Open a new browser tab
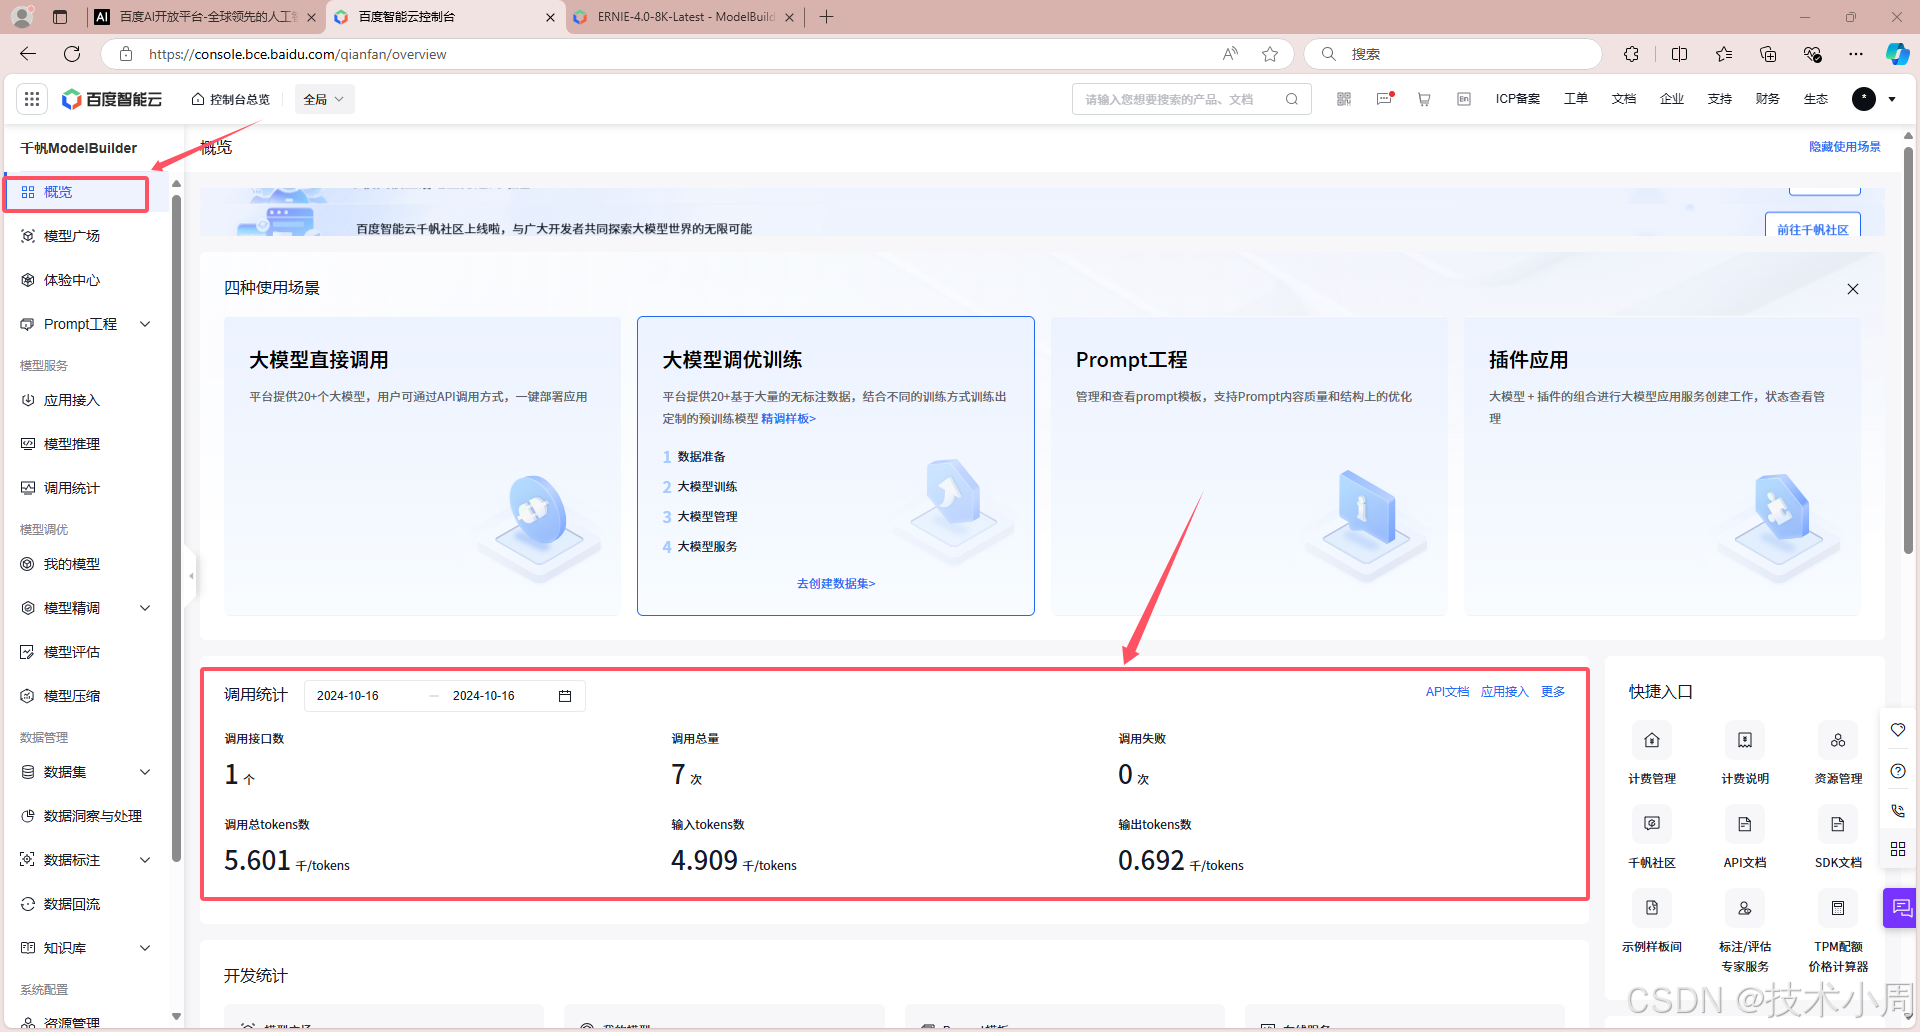This screenshot has height=1032, width=1920. 826,17
